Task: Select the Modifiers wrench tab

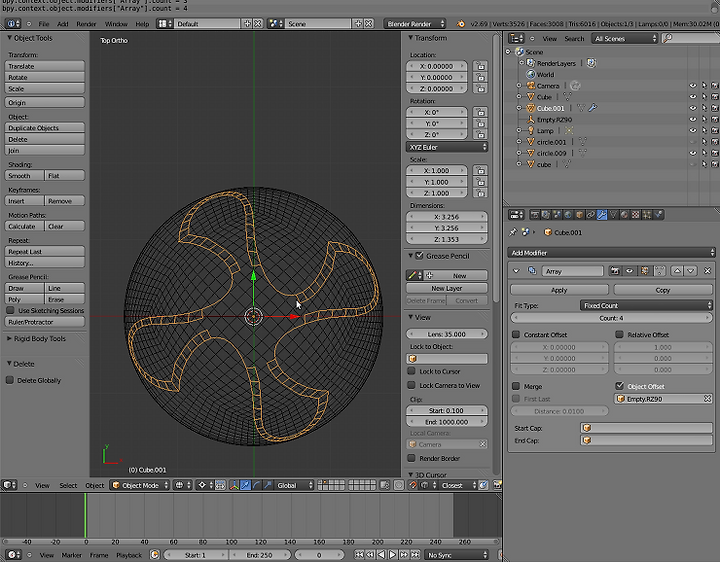Action: click(x=602, y=214)
